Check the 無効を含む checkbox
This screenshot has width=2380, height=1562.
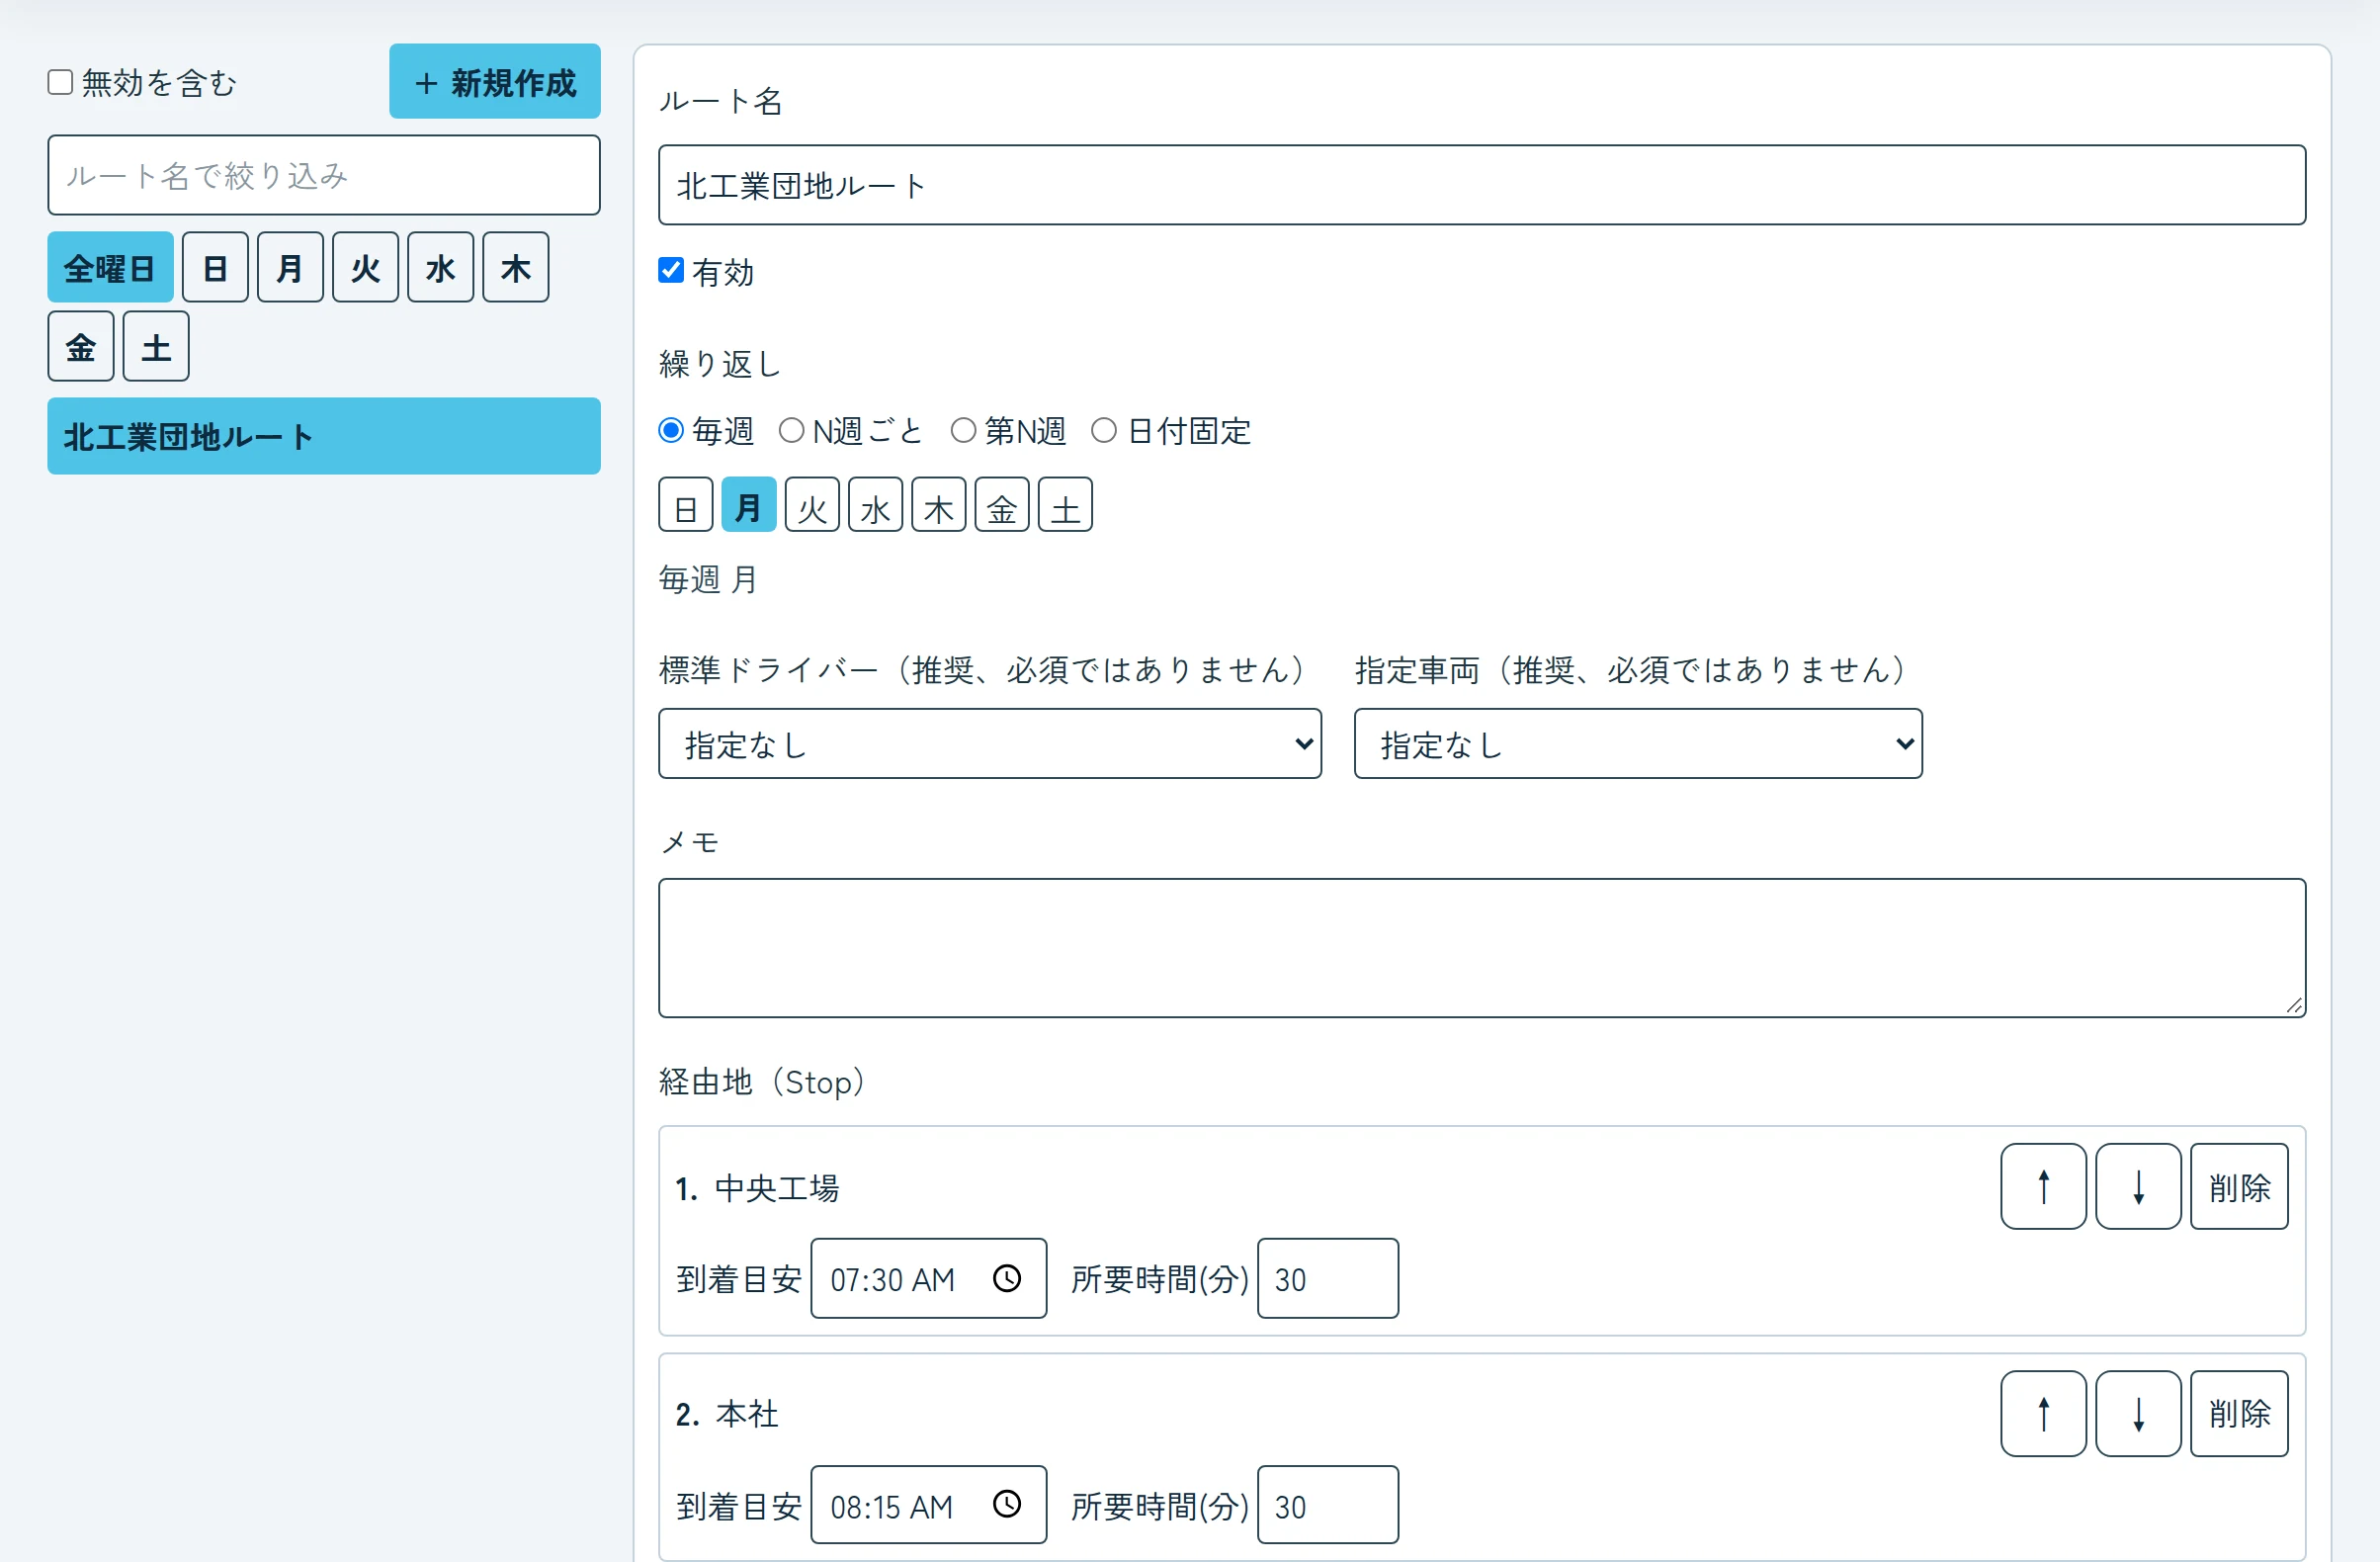coord(61,82)
